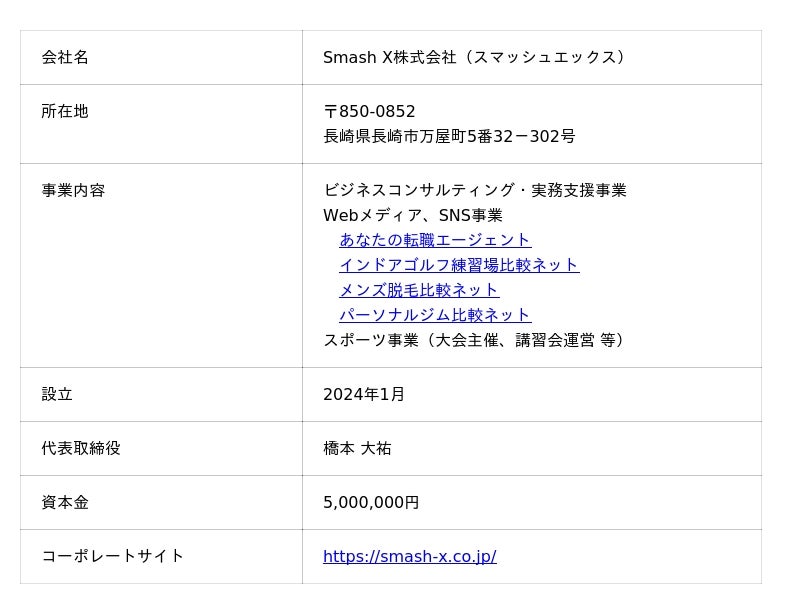Image resolution: width=800 pixels, height=614 pixels.
Task: Click the 会社名 row label
Action: pyautogui.click(x=65, y=57)
